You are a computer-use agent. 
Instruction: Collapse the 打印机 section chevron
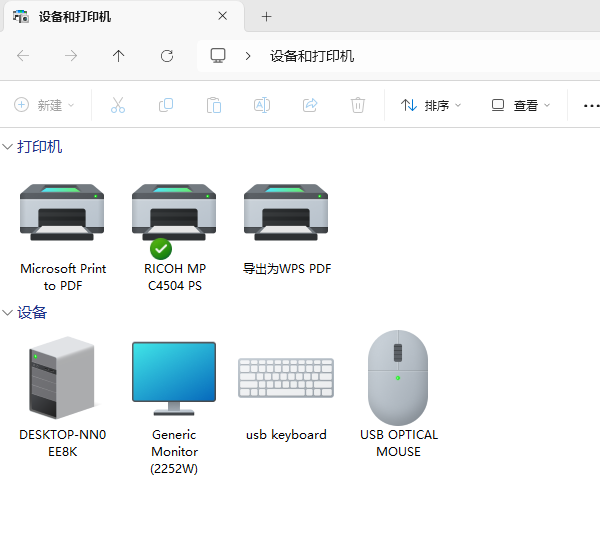coord(7,147)
